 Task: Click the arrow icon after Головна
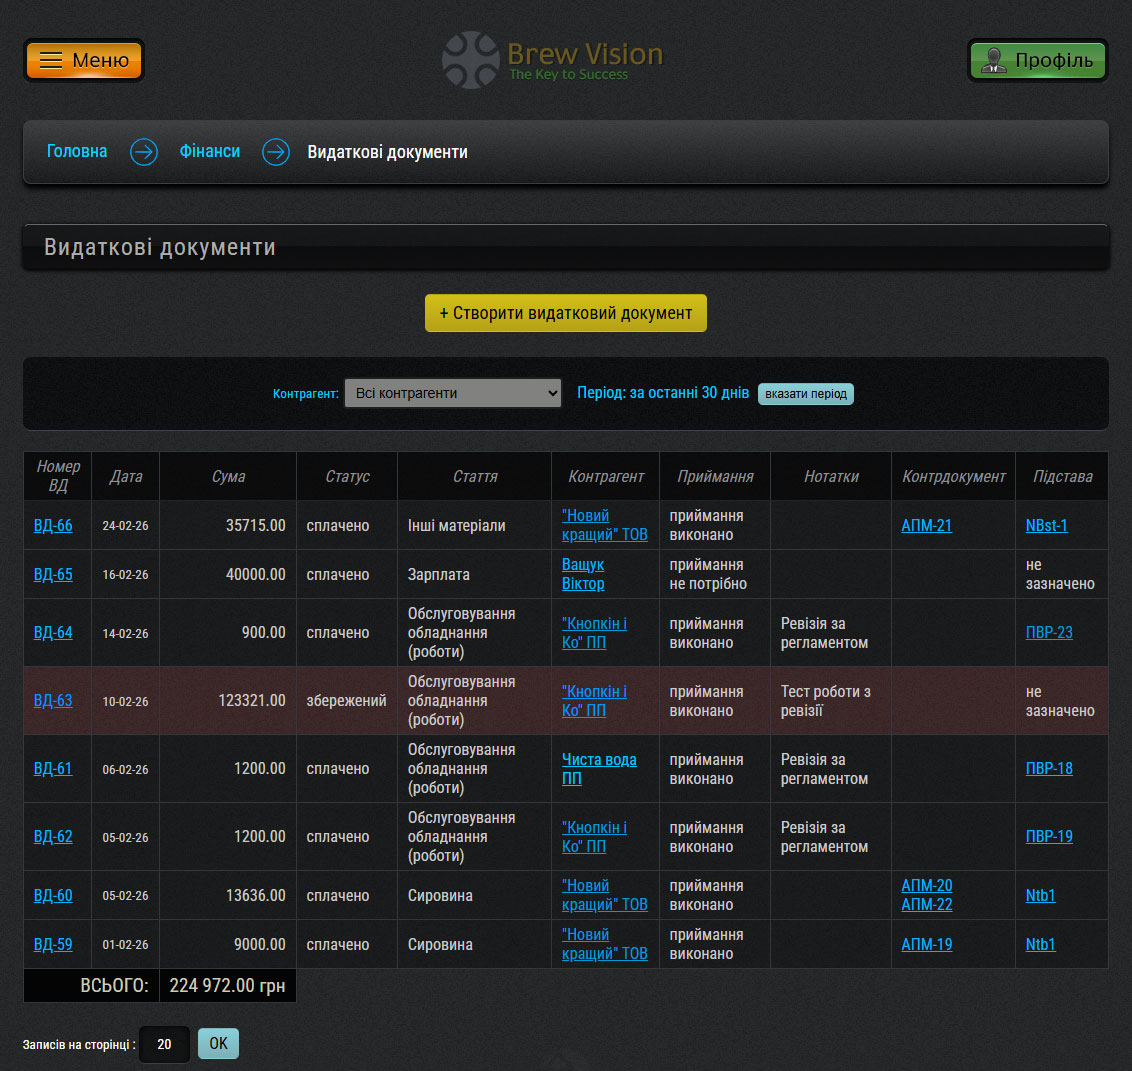pyautogui.click(x=144, y=152)
